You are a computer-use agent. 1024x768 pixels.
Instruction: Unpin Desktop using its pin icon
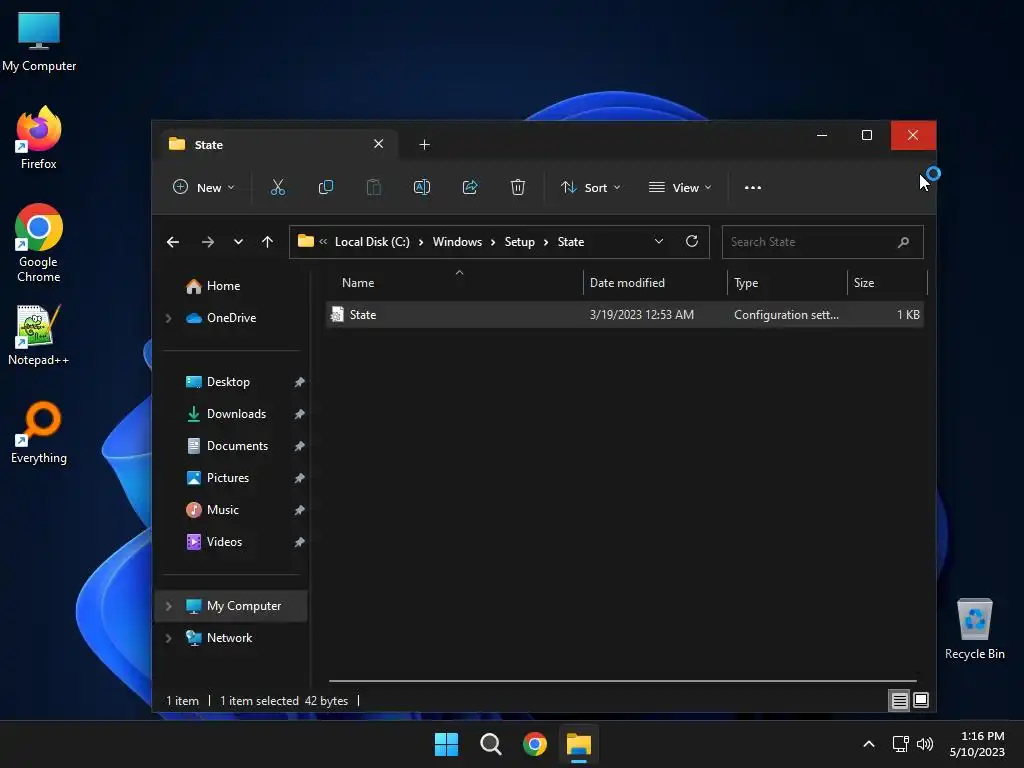pos(299,382)
